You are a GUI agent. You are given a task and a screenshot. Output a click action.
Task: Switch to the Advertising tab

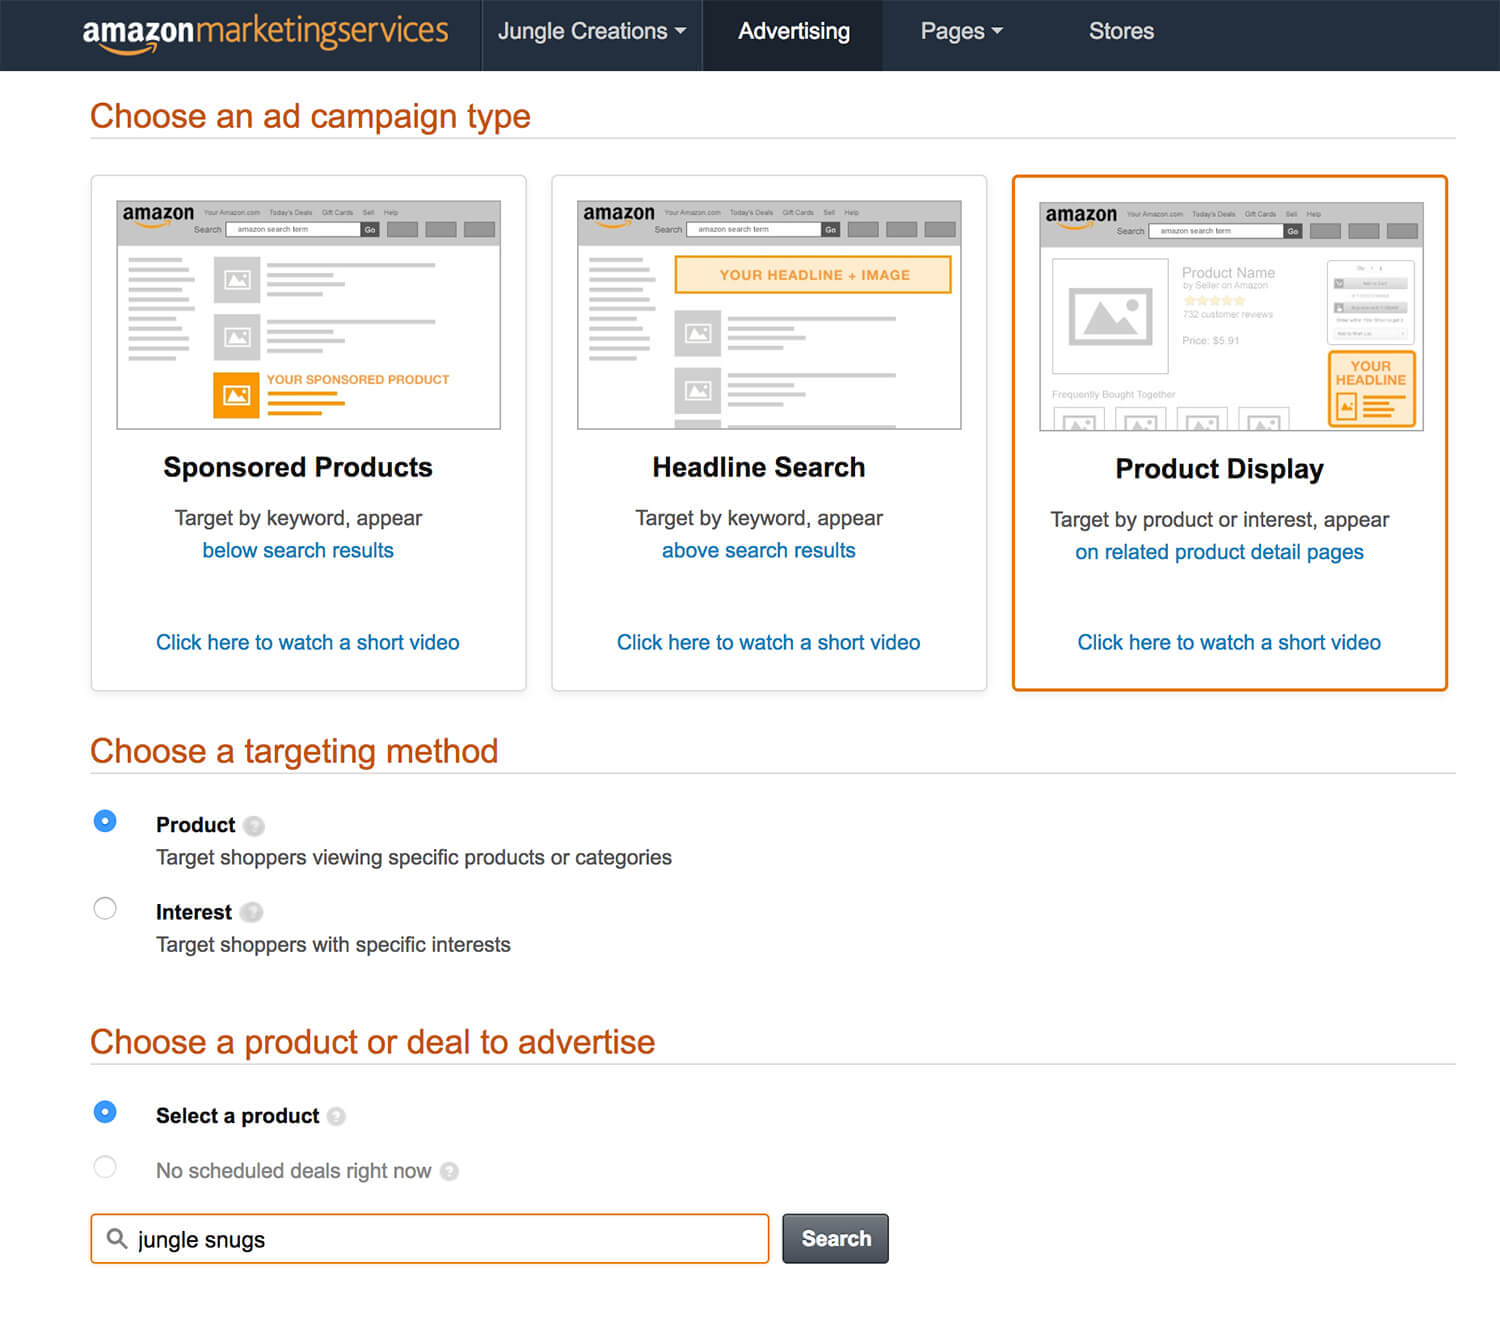(794, 31)
